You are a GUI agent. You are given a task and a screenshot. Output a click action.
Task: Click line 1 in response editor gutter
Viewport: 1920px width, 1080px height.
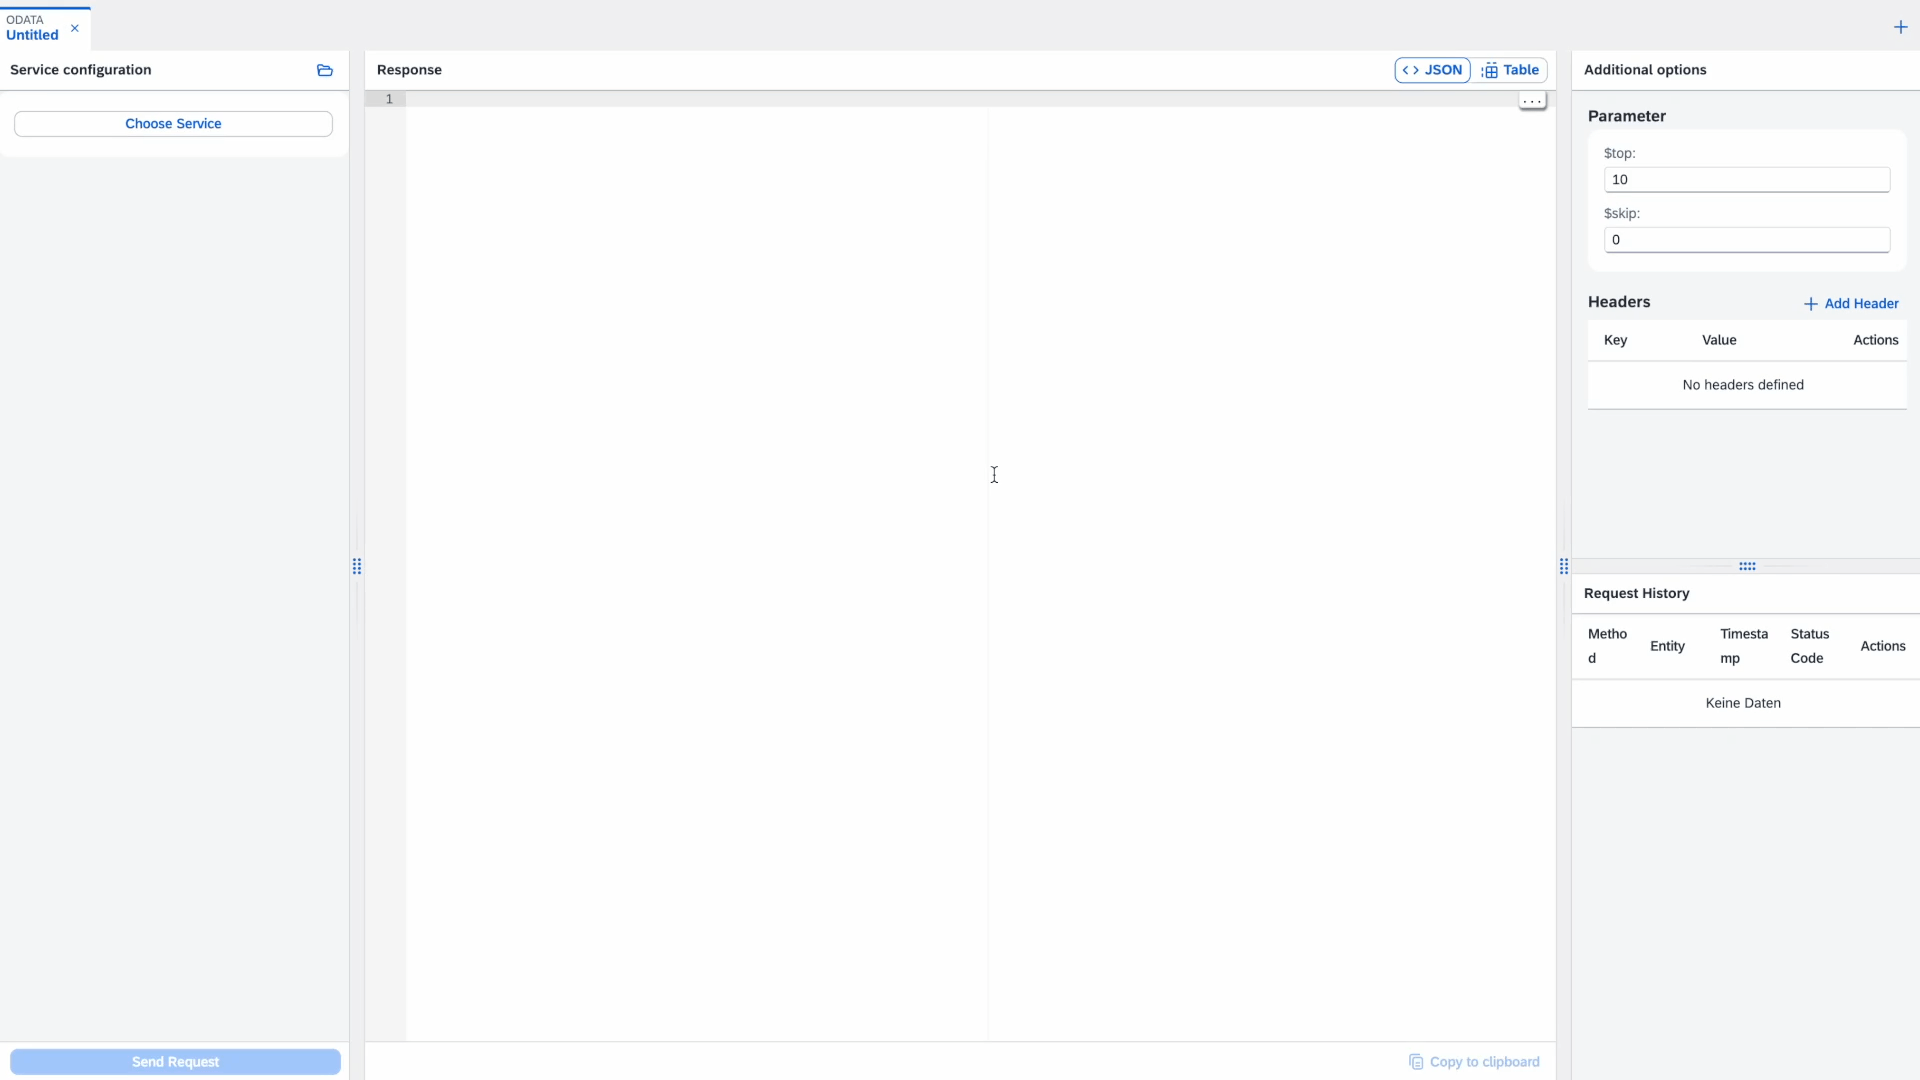coord(389,99)
